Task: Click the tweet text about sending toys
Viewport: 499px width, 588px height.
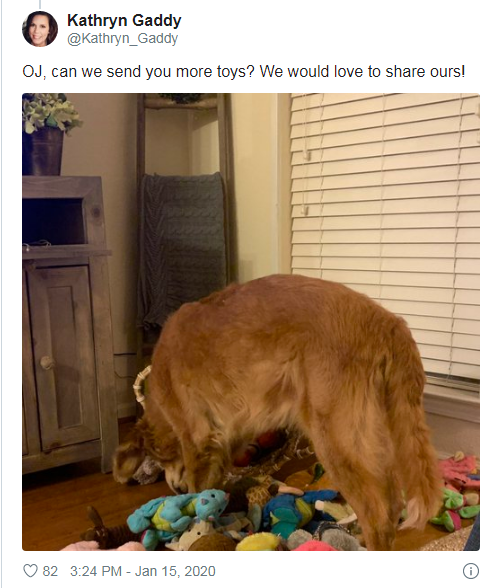Action: [x=244, y=71]
